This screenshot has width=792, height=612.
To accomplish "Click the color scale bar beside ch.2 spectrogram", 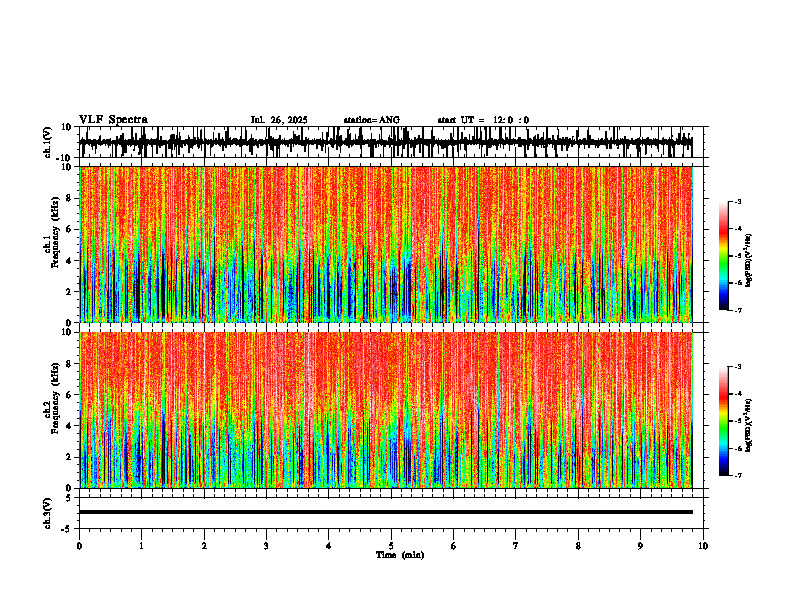I will point(724,421).
